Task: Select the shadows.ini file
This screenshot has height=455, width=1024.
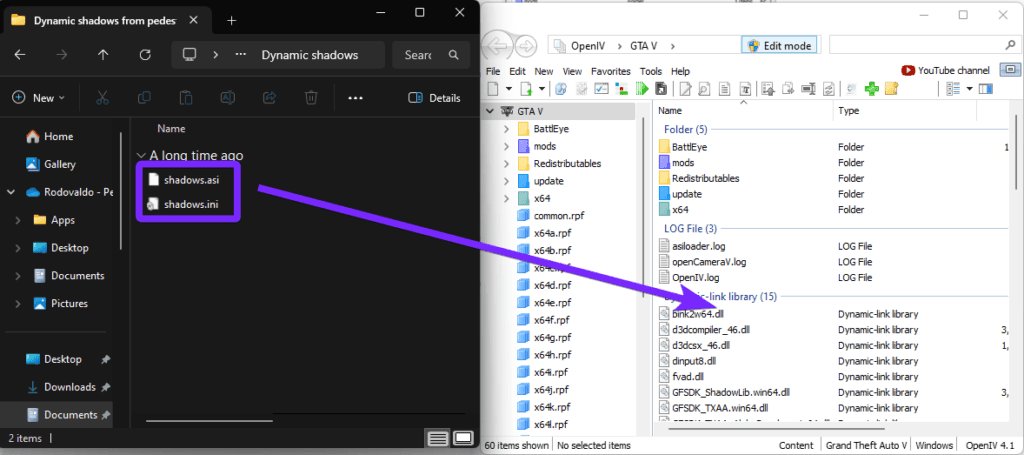Action: [x=182, y=205]
